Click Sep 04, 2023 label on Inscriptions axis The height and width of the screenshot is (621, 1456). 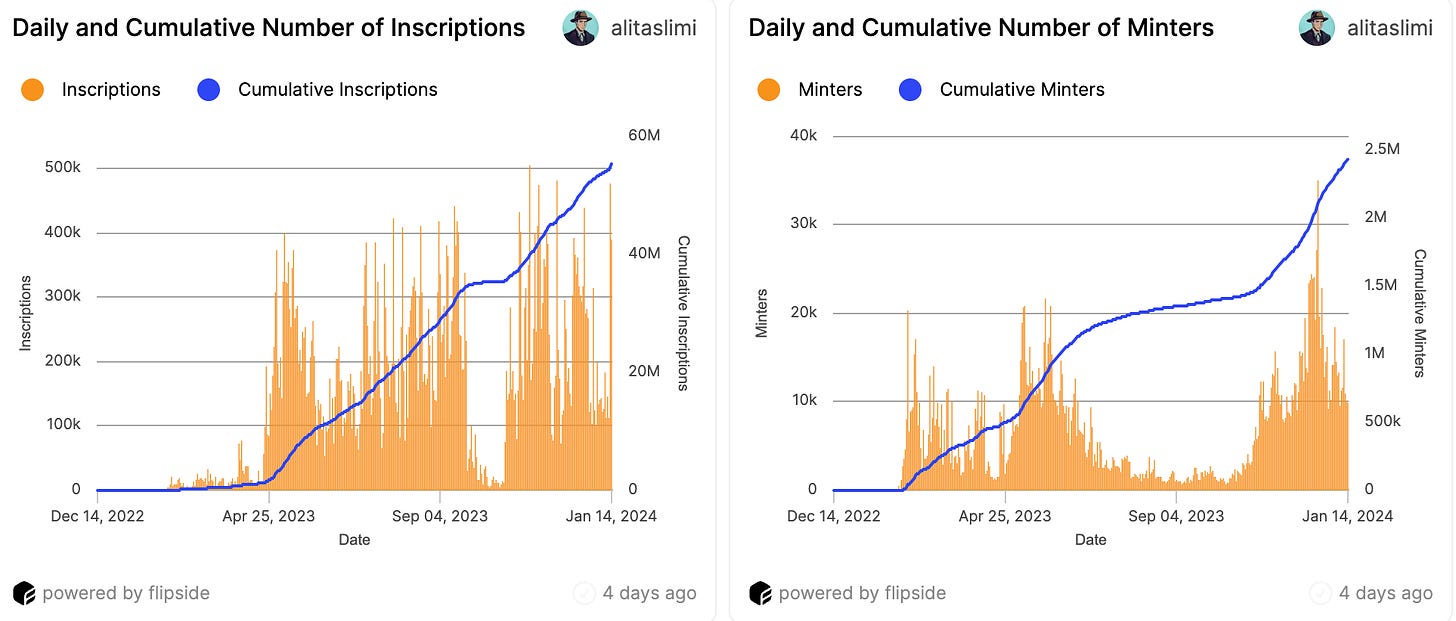[440, 516]
